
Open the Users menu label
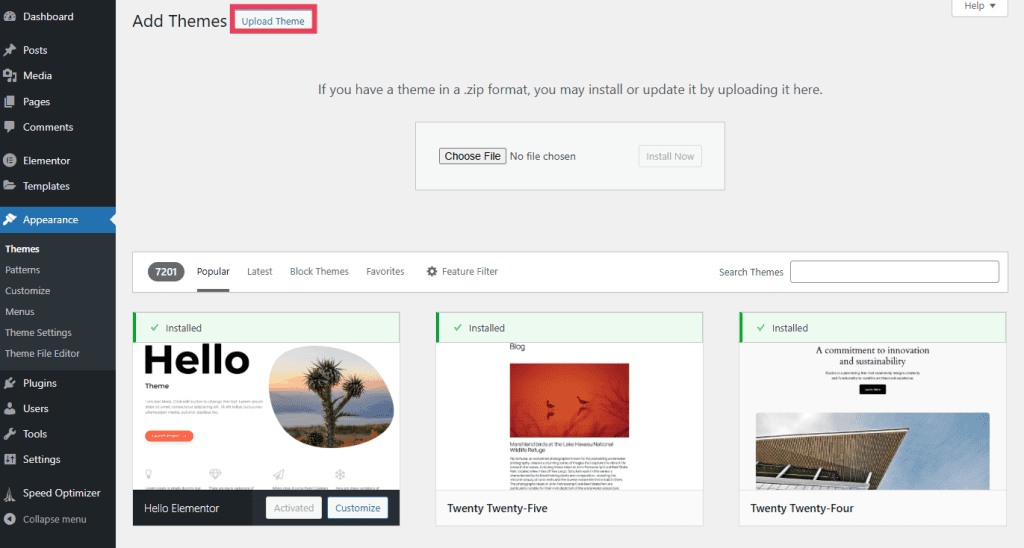(x=36, y=408)
